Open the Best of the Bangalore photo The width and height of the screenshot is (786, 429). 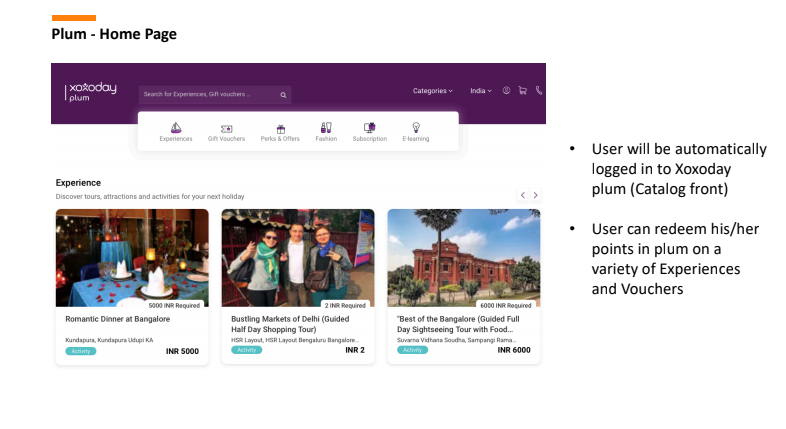pyautogui.click(x=464, y=258)
